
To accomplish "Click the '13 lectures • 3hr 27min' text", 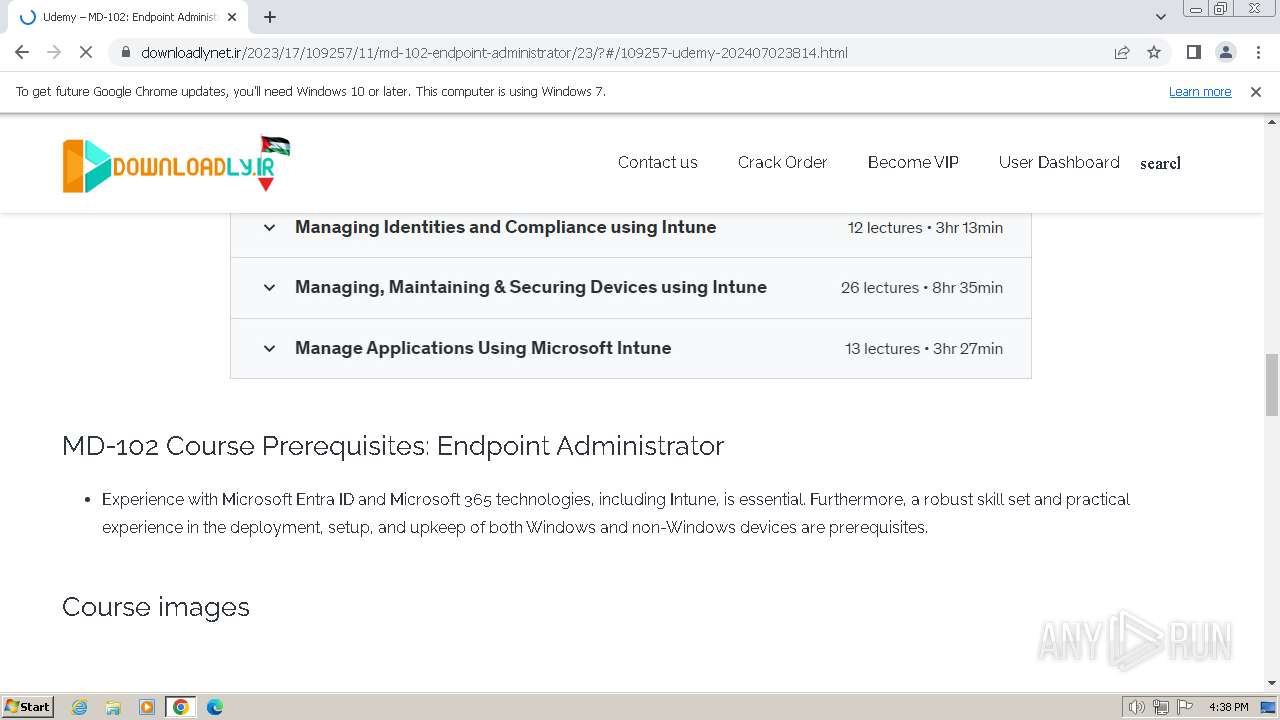I will [x=924, y=348].
